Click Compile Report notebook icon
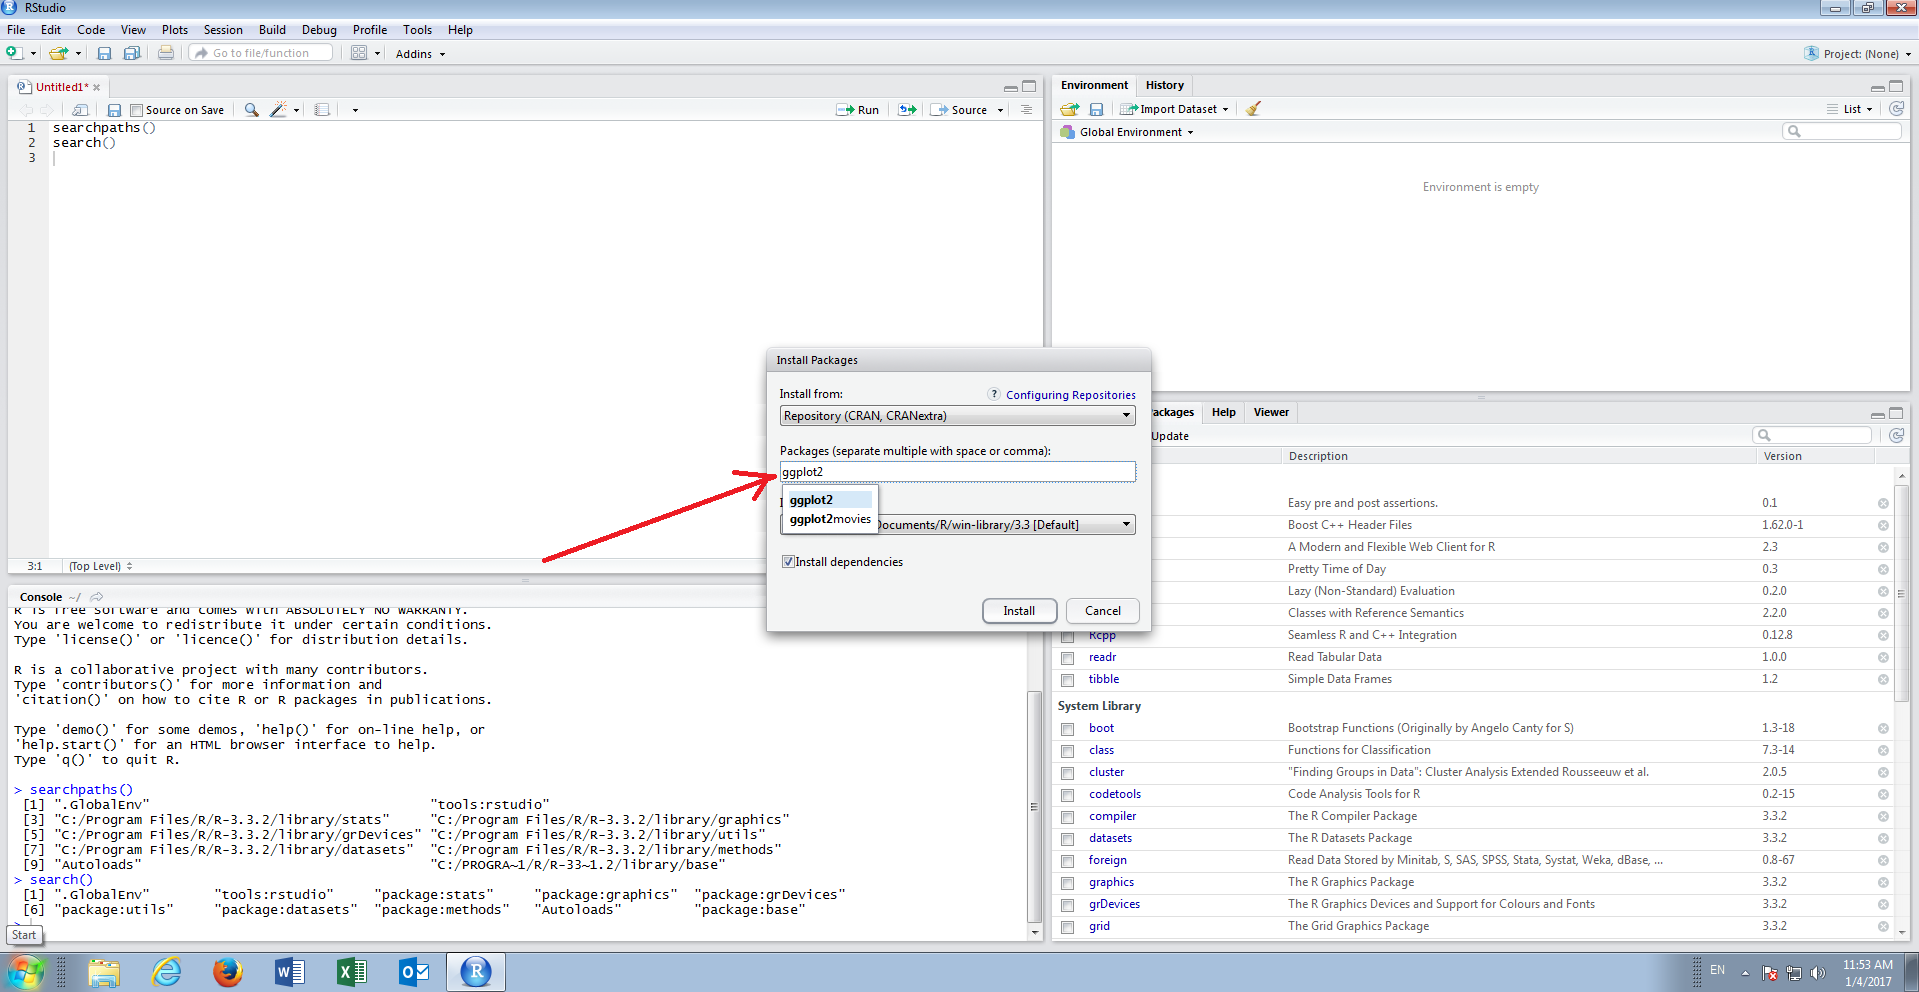The height and width of the screenshot is (992, 1919). point(322,110)
